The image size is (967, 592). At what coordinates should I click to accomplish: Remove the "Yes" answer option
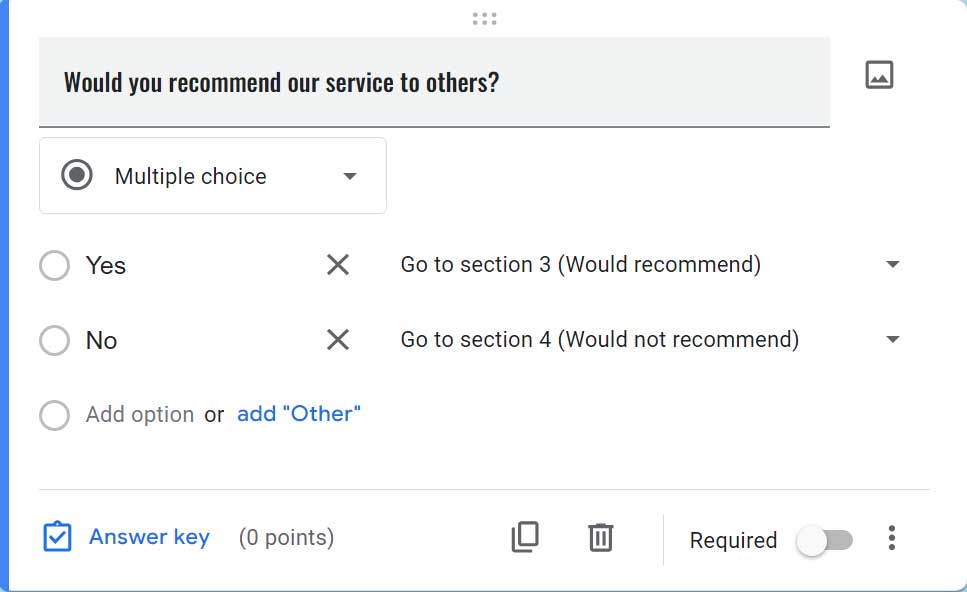tap(337, 265)
